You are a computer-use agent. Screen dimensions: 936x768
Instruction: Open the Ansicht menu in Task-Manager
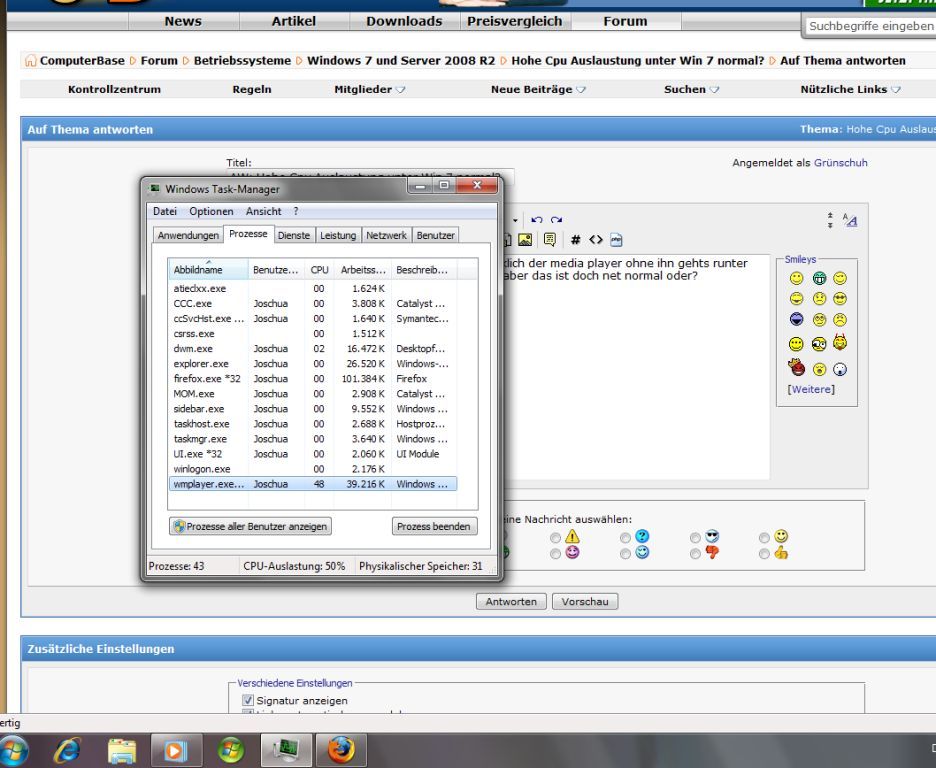[263, 211]
